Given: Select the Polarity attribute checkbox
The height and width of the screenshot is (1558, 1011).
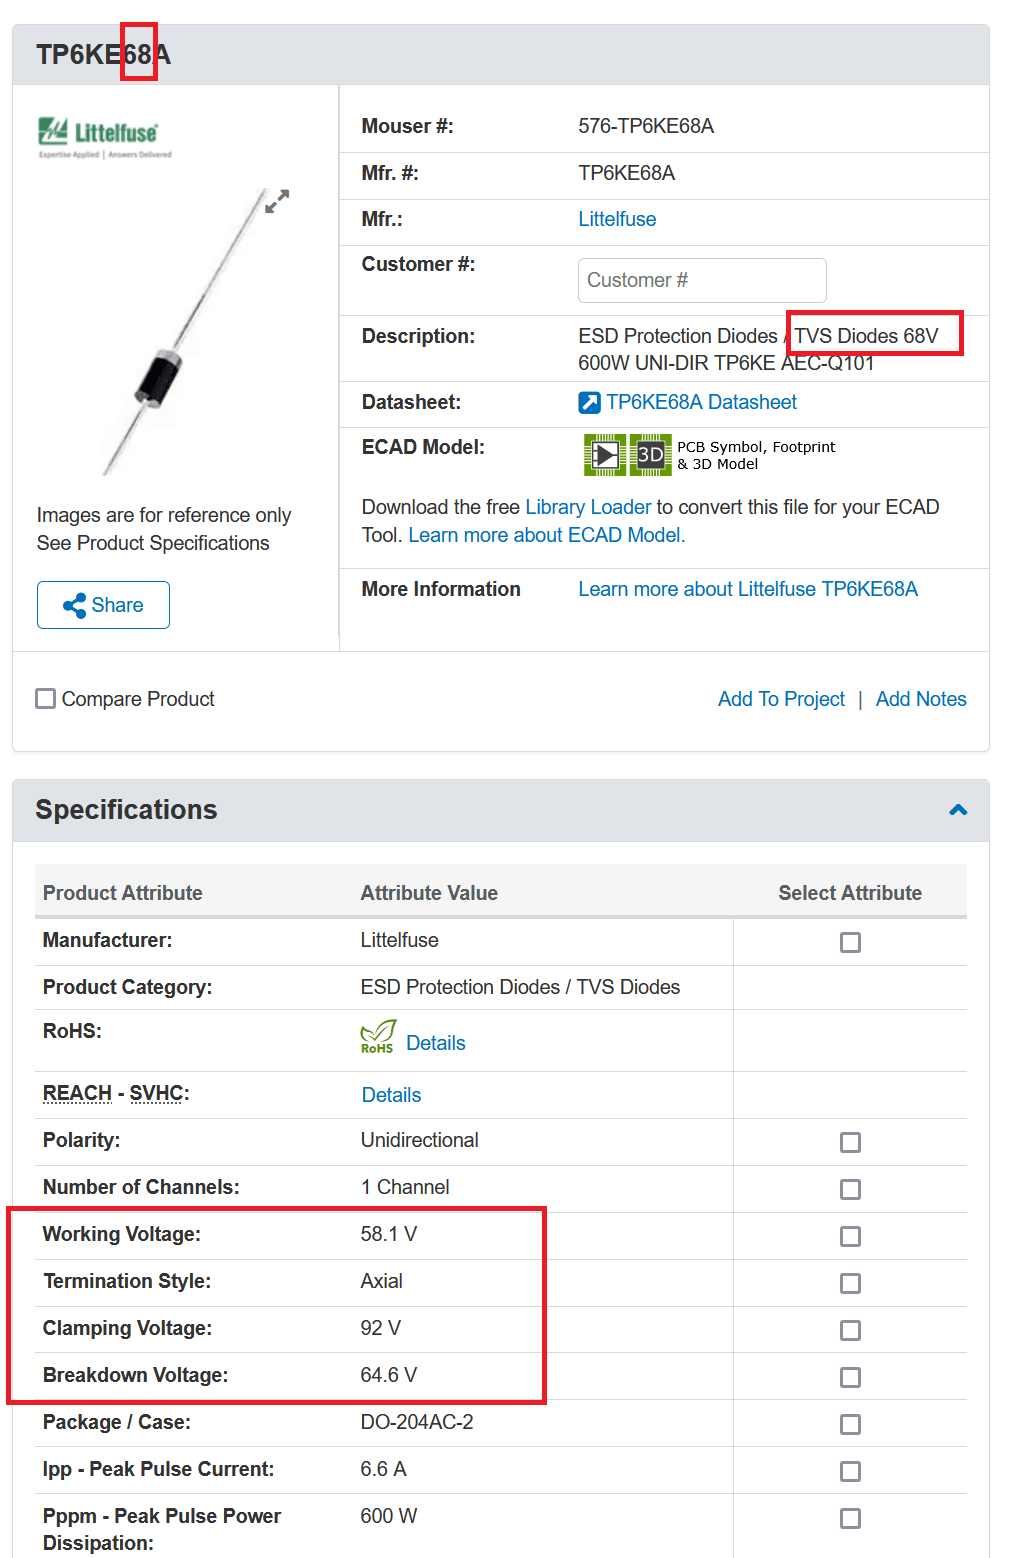Looking at the screenshot, I should coord(850,1142).
